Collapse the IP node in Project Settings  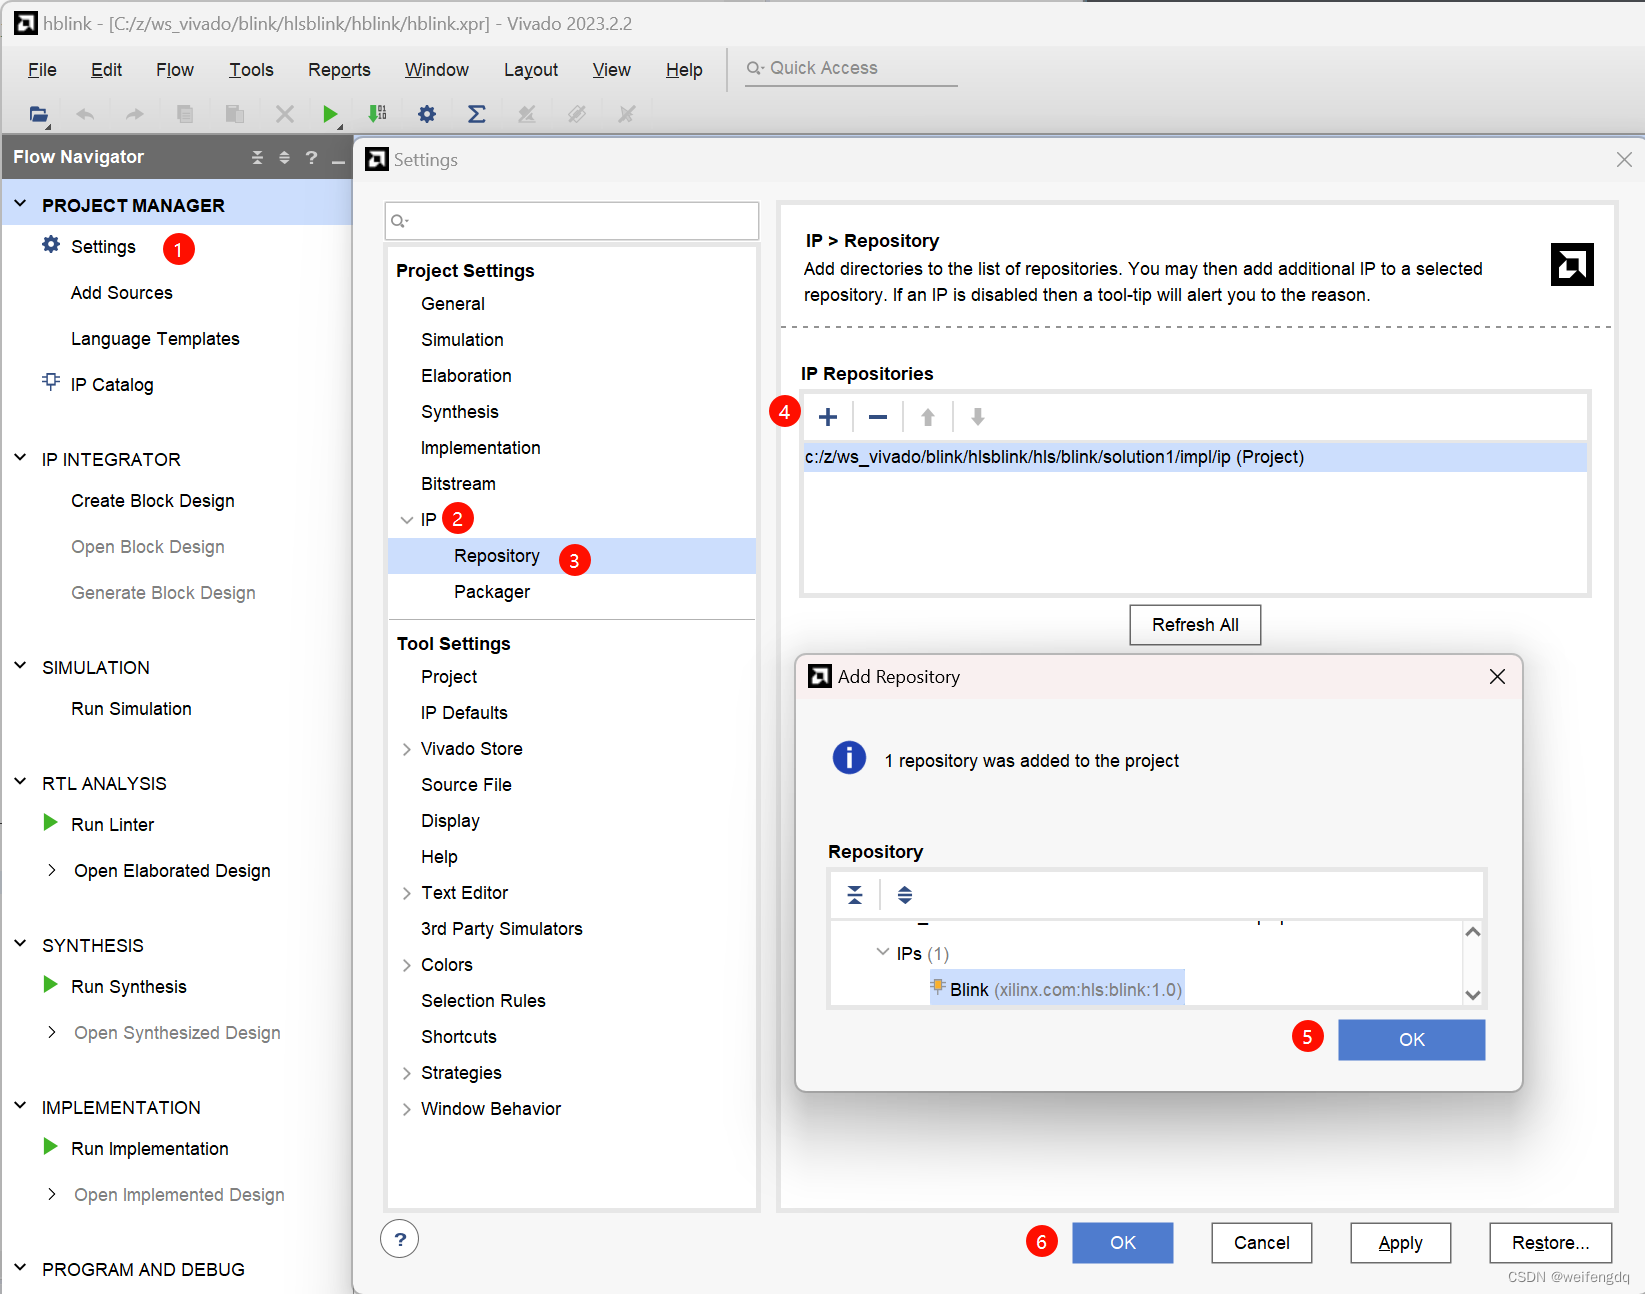(x=406, y=520)
